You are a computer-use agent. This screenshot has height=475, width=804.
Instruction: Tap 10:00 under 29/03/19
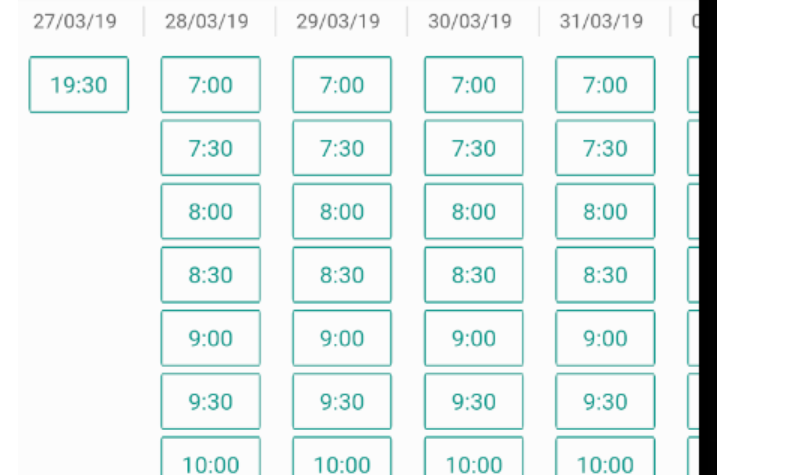coord(342,461)
